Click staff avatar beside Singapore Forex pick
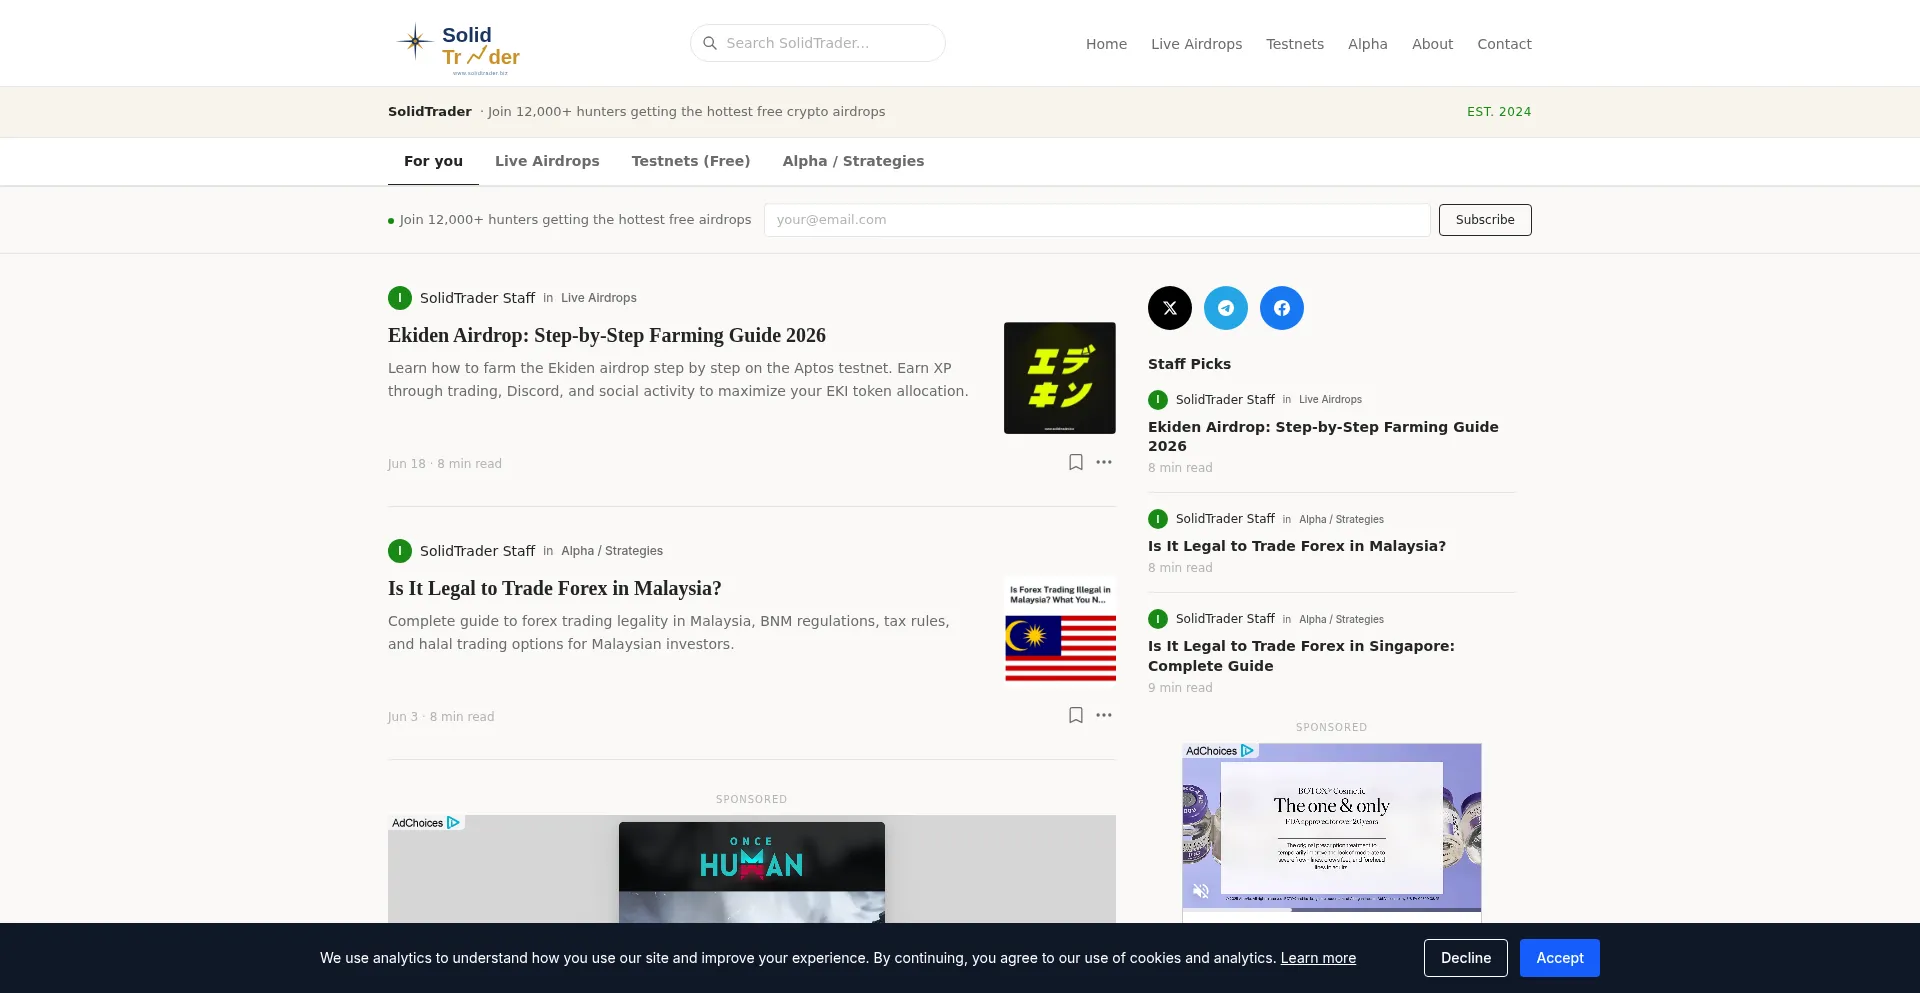The height and width of the screenshot is (993, 1920). (1158, 619)
